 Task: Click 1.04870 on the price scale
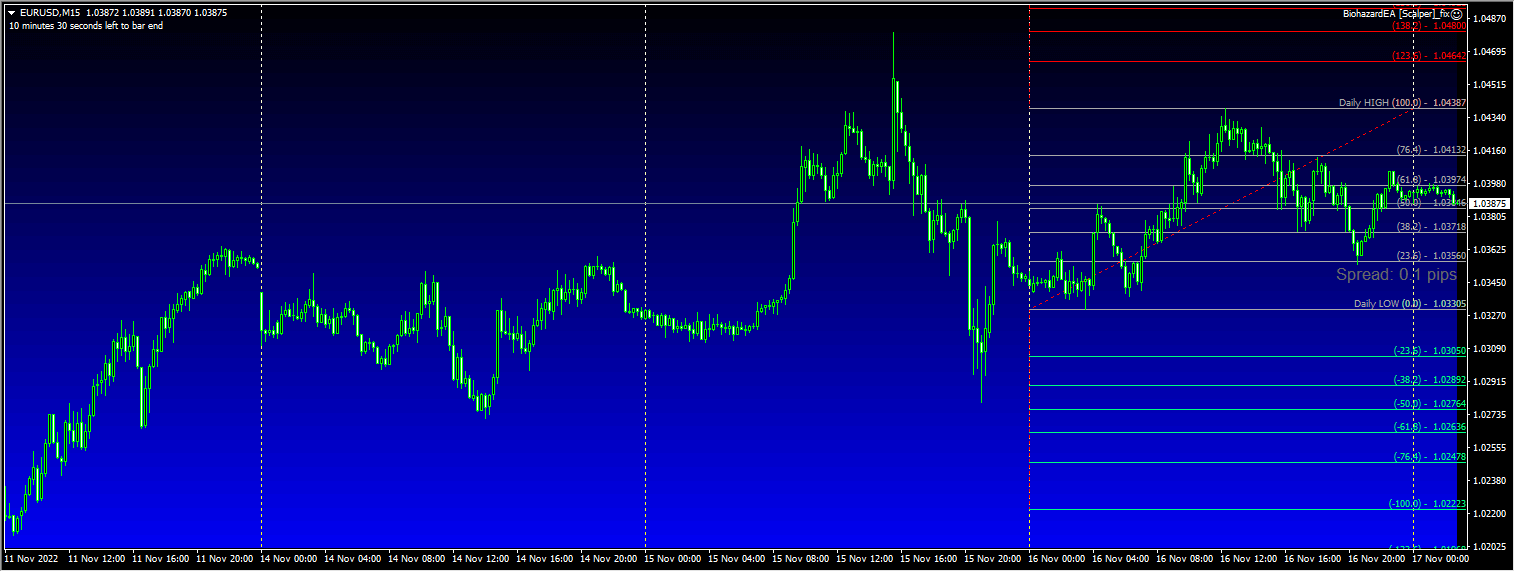pyautogui.click(x=1491, y=19)
